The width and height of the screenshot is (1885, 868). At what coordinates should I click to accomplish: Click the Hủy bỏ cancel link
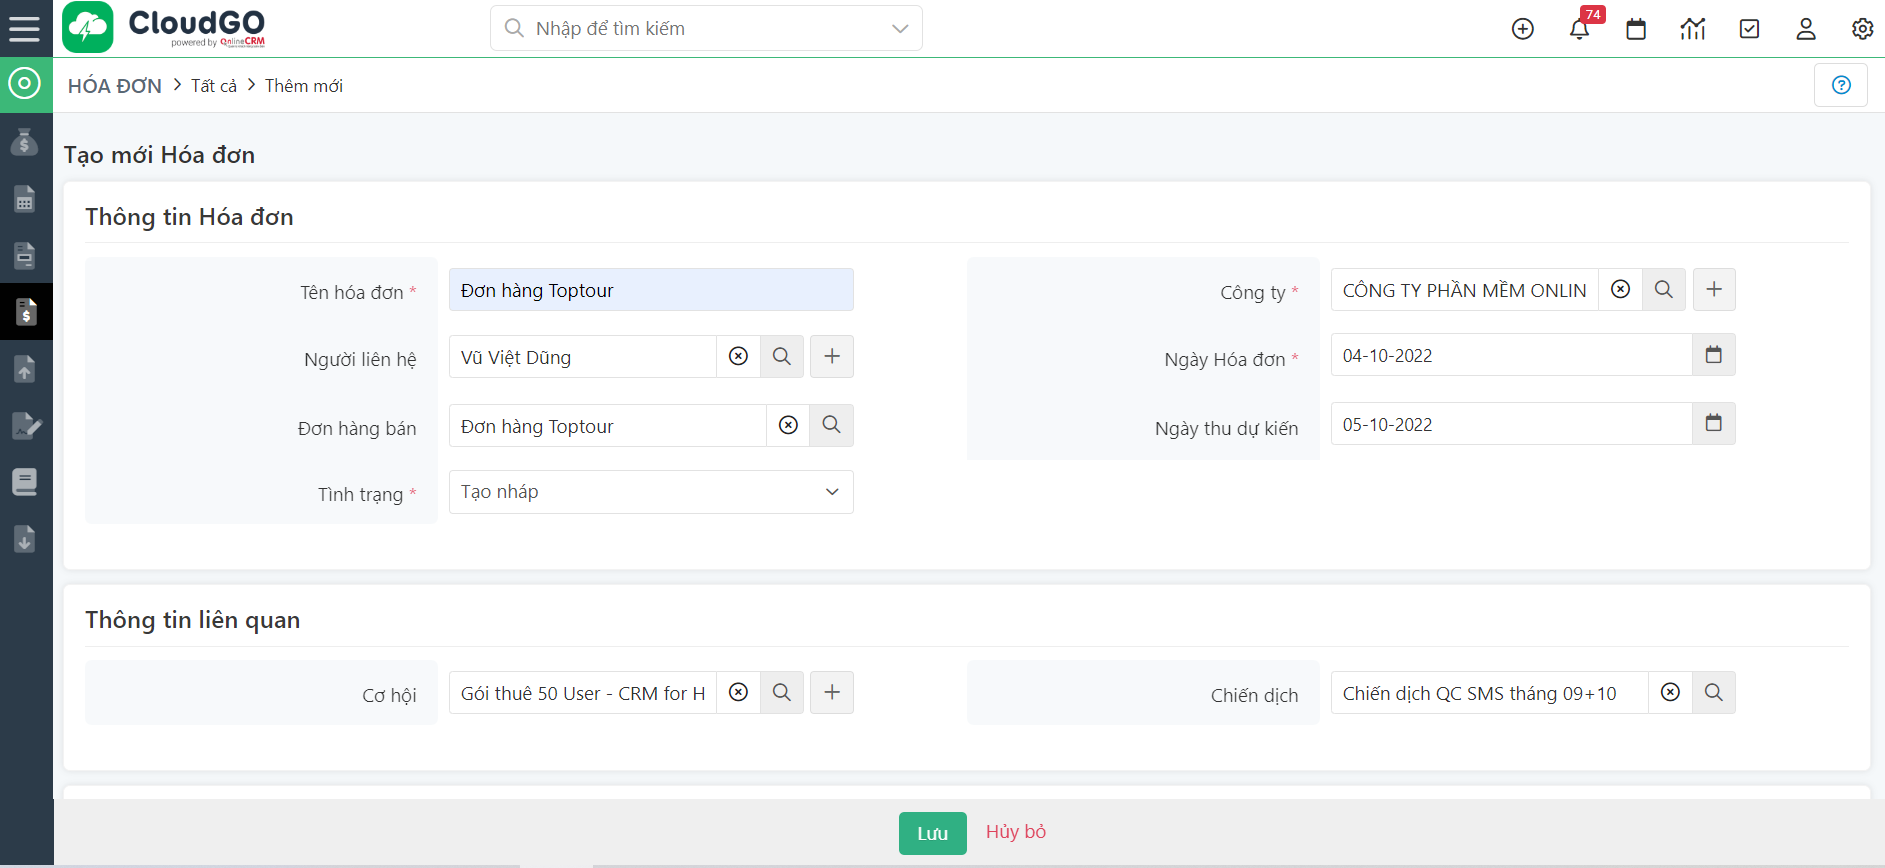(x=1015, y=832)
